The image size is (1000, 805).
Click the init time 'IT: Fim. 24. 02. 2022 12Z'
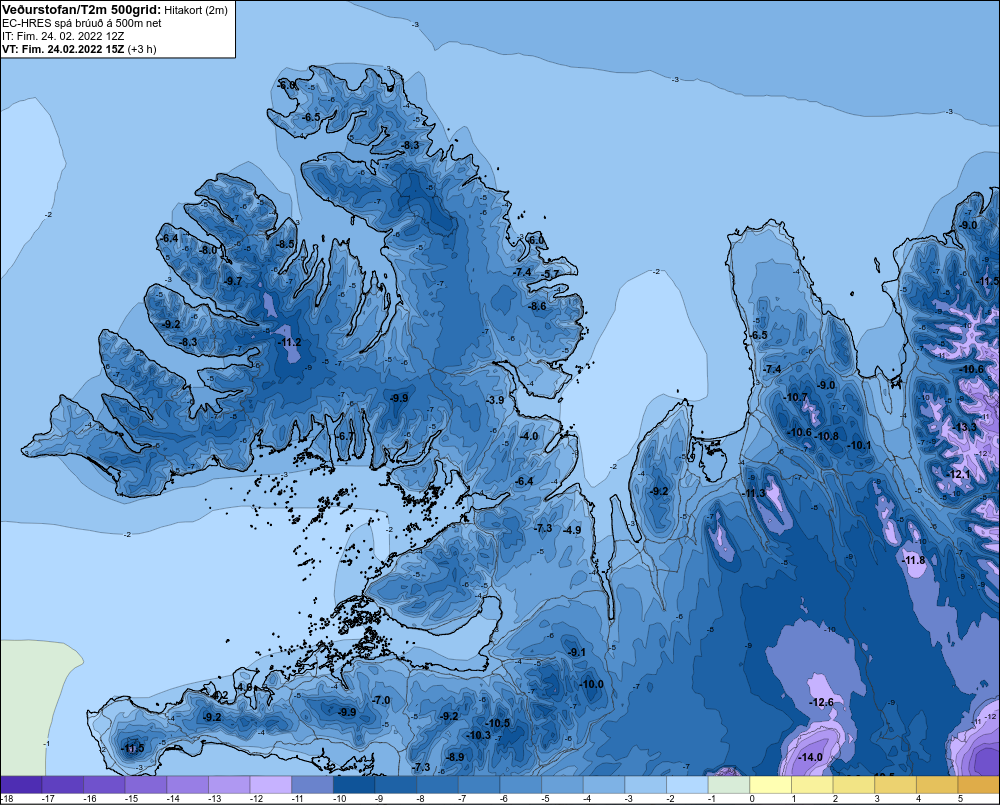click(x=64, y=36)
